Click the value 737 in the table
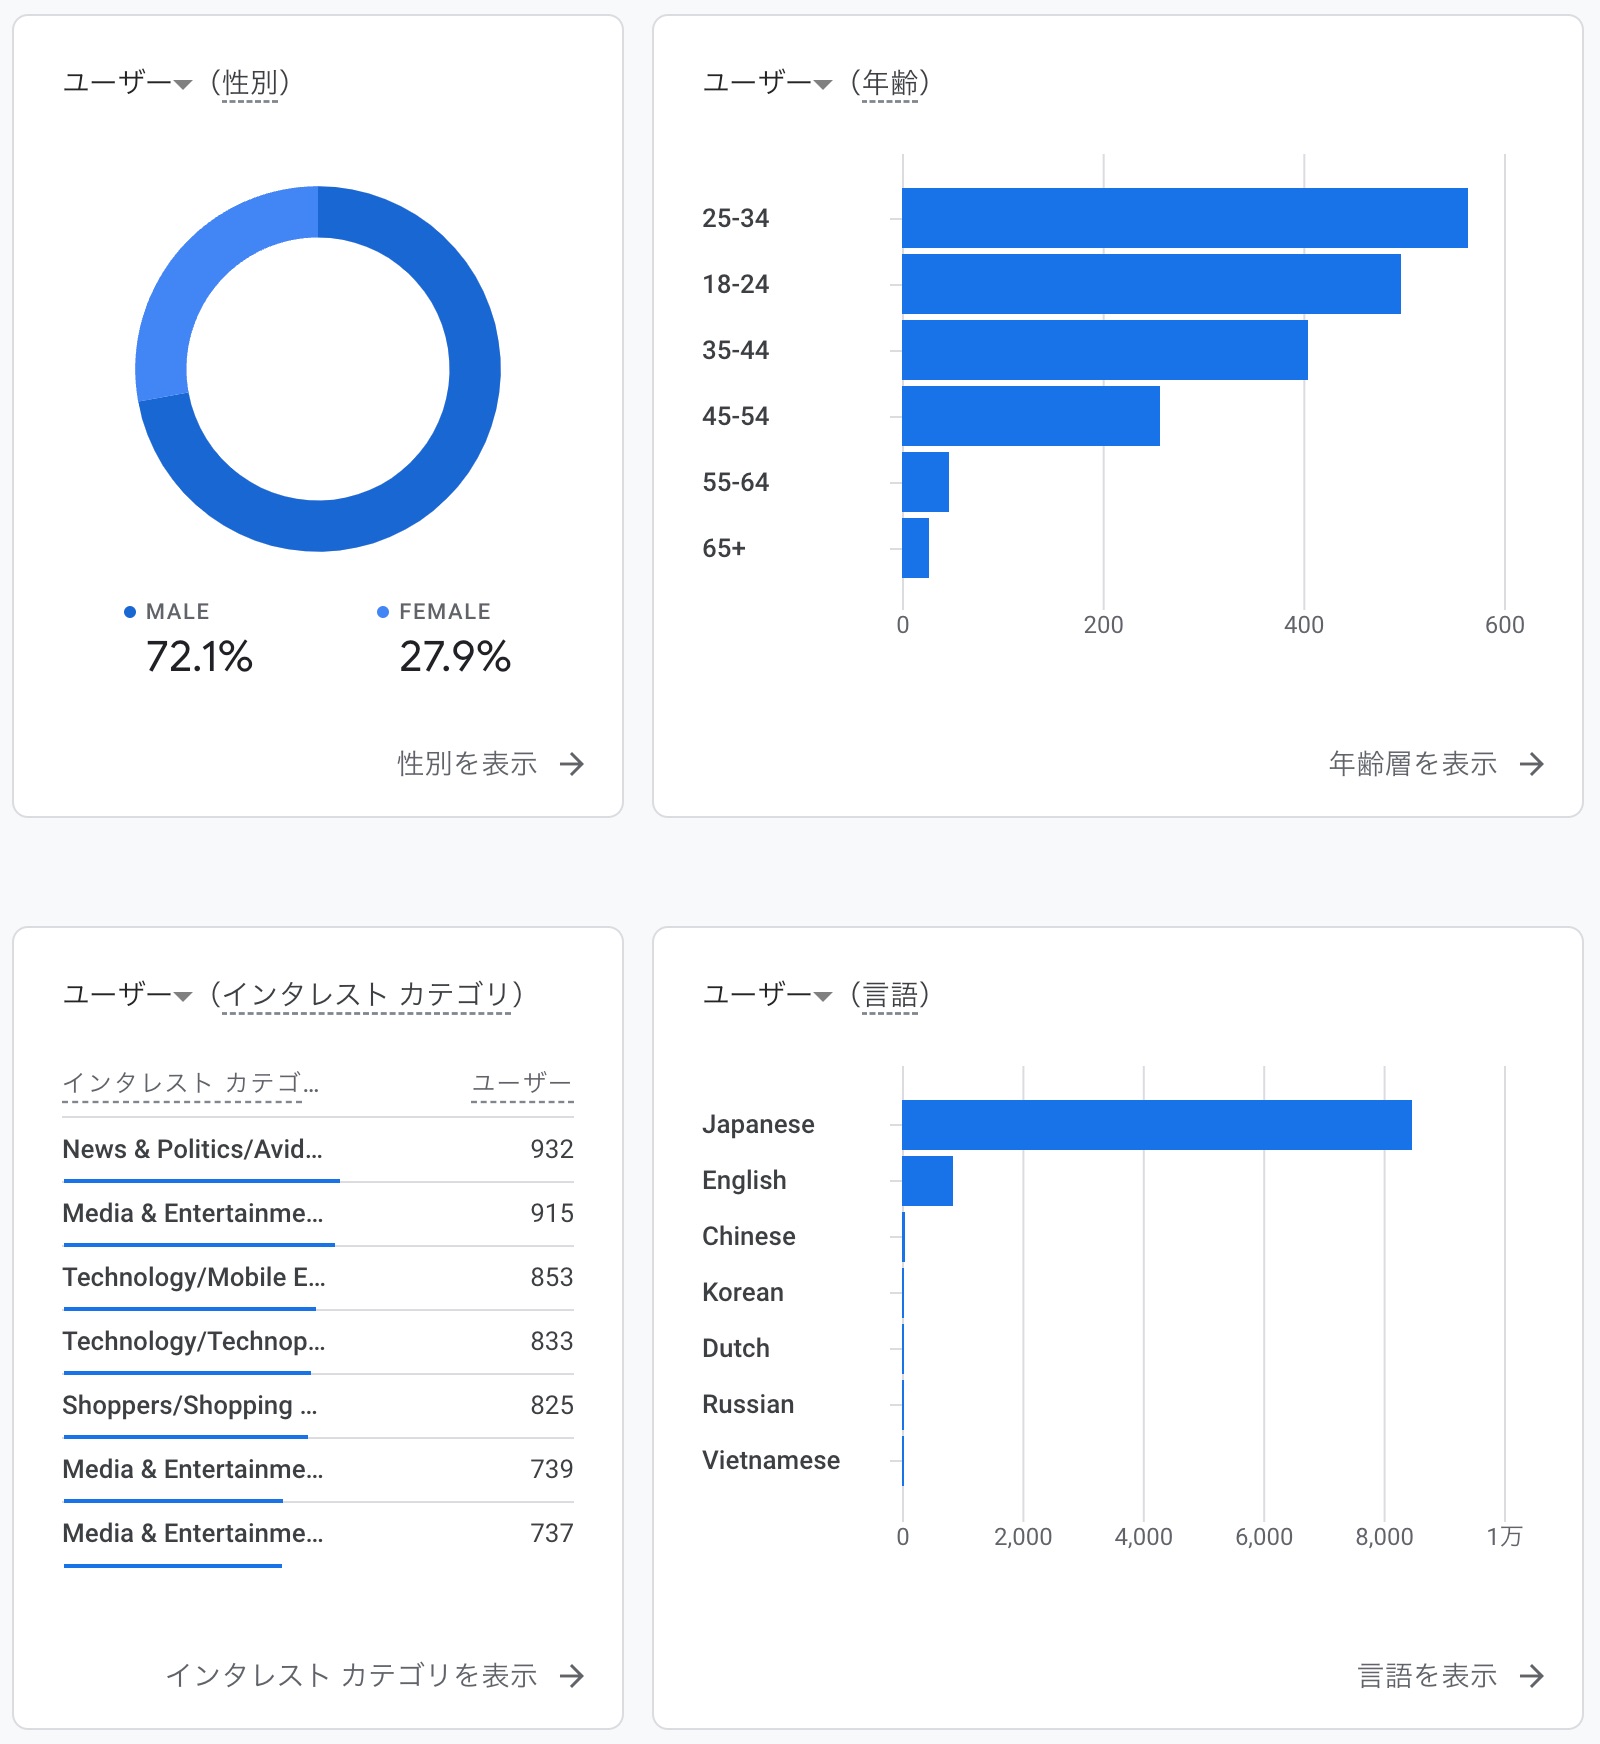The image size is (1600, 1744). (552, 1534)
